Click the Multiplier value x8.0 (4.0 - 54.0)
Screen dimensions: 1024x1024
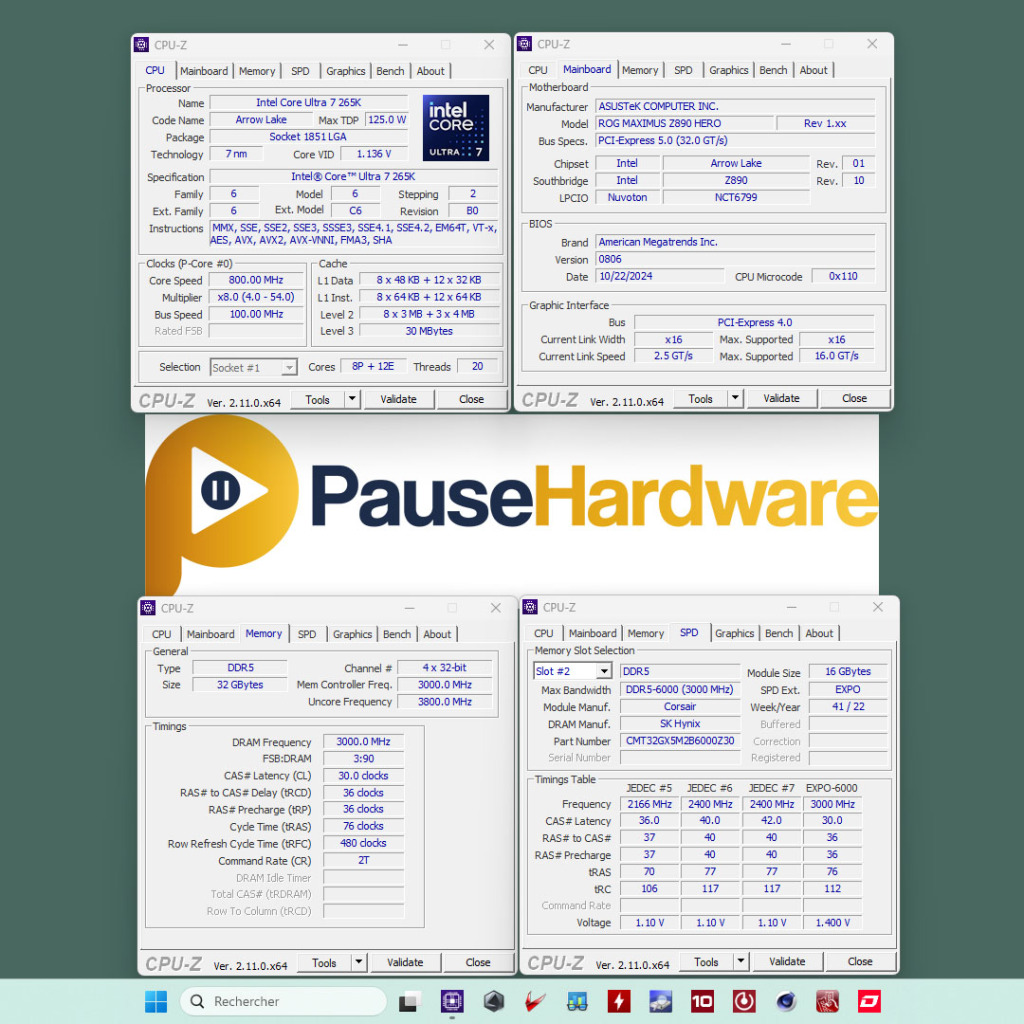[256, 297]
